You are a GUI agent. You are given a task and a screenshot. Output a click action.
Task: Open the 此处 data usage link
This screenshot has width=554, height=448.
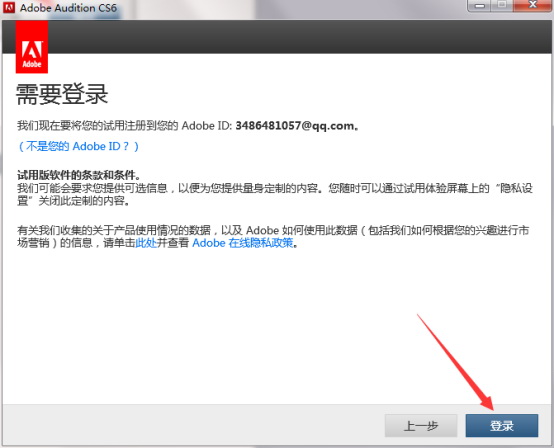point(146,243)
